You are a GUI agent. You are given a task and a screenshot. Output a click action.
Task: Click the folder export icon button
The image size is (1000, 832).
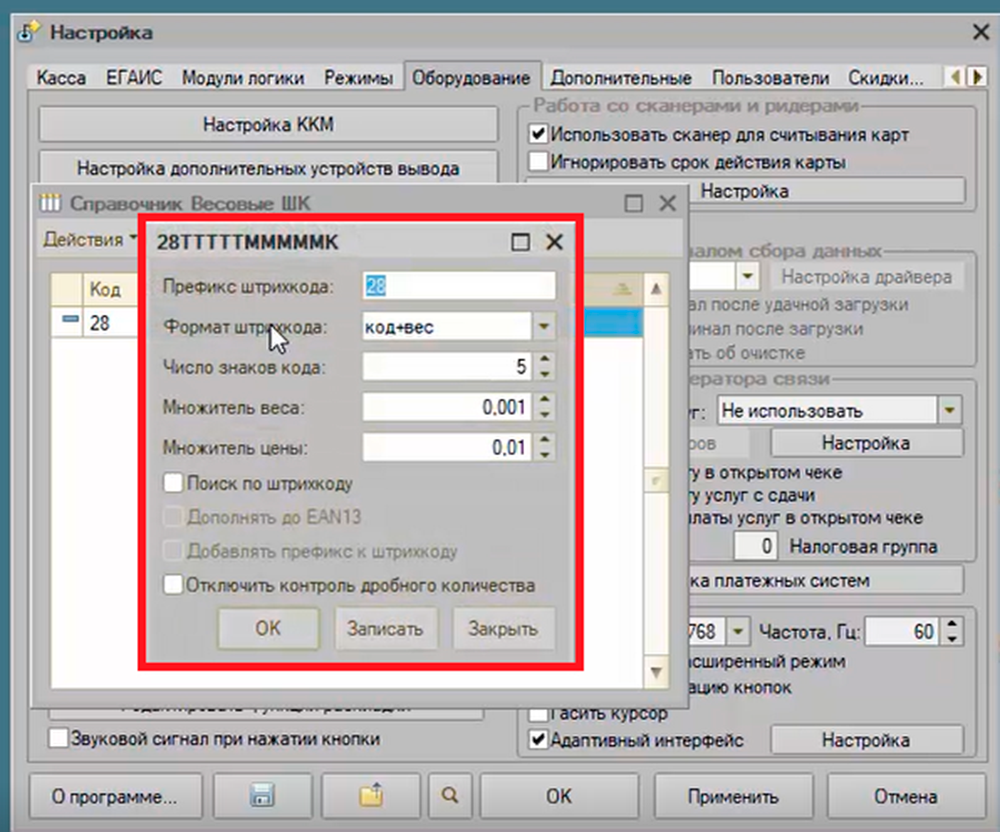(x=371, y=797)
